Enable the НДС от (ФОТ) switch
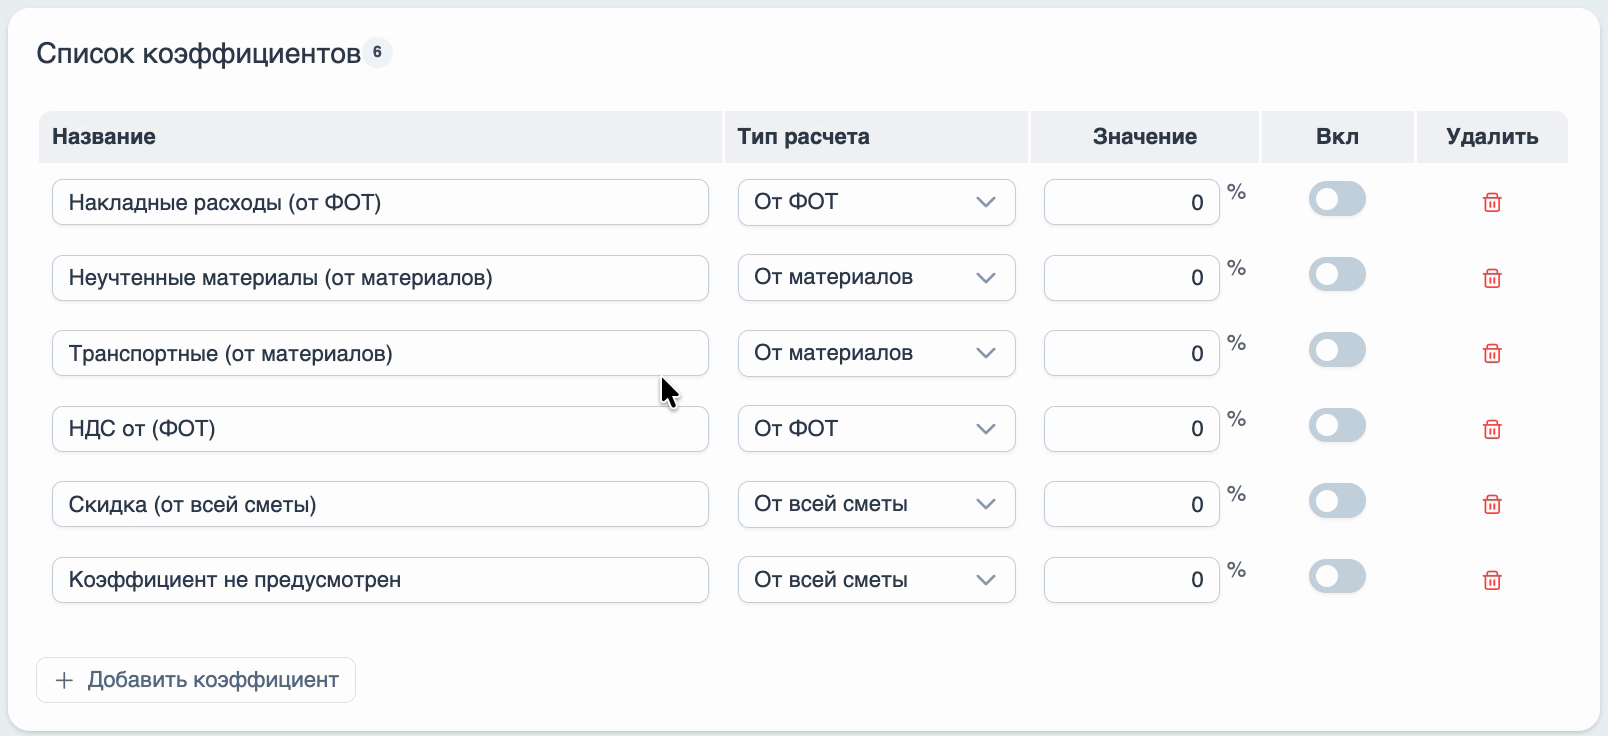 pos(1337,425)
